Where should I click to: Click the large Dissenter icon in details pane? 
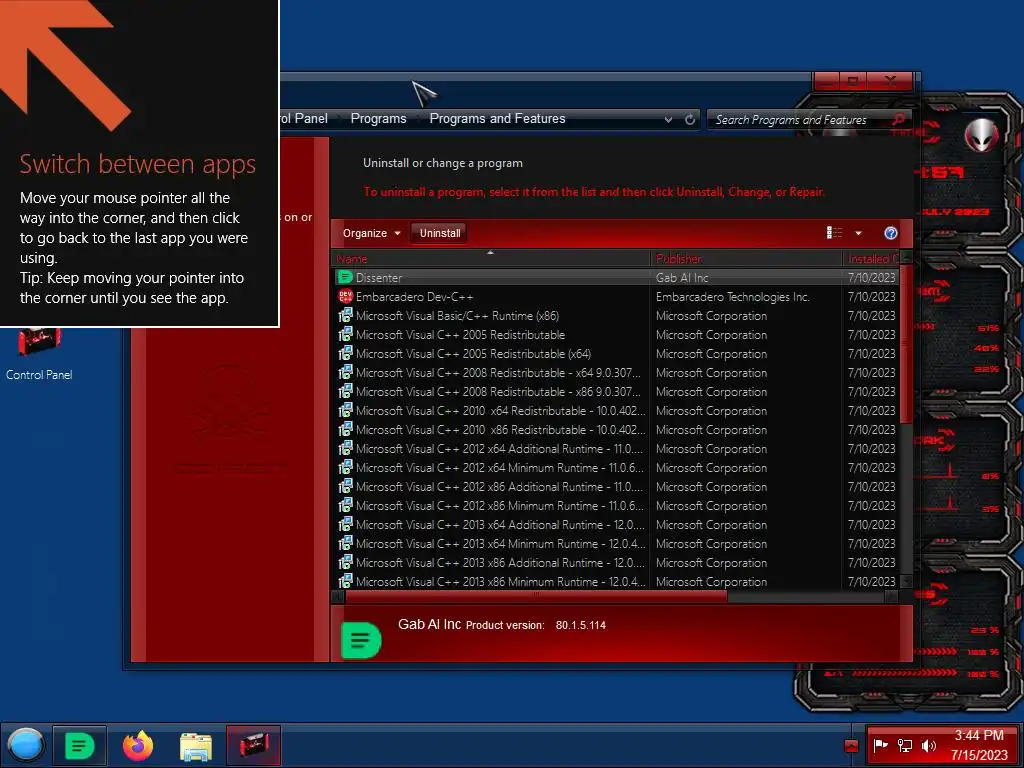pyautogui.click(x=361, y=640)
